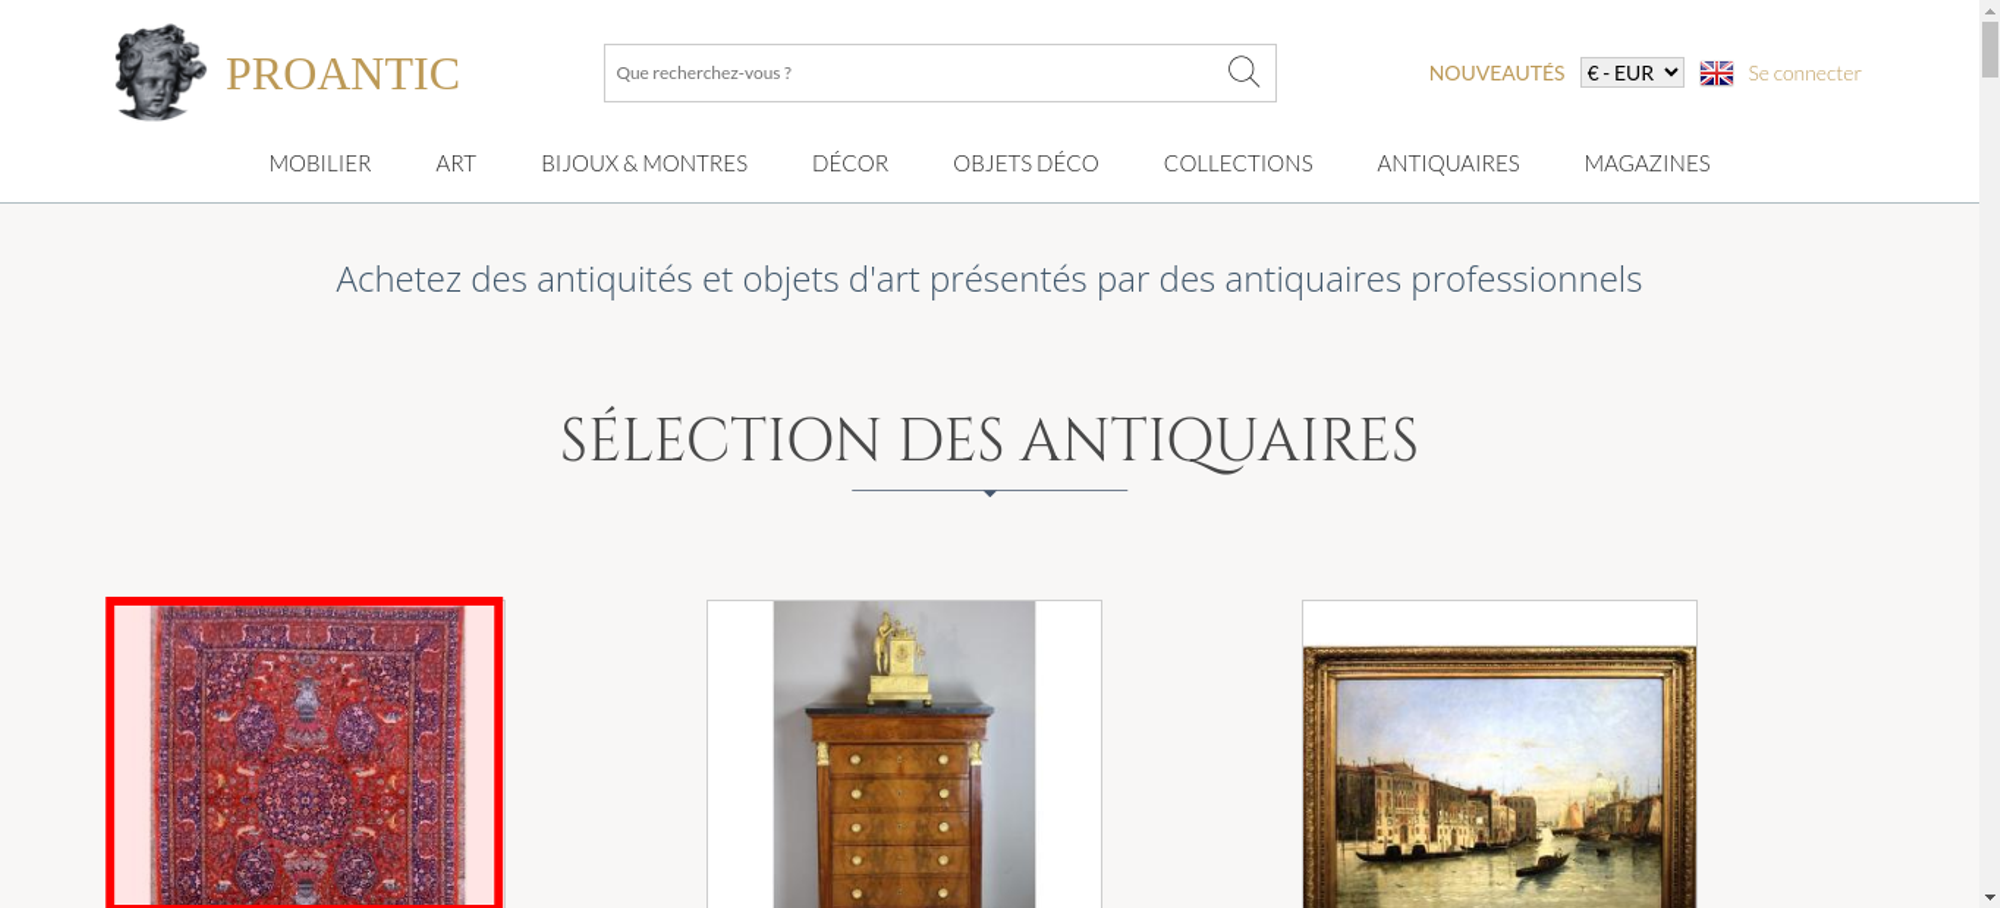The image size is (2000, 908).
Task: Open the Art menu
Action: pos(456,163)
